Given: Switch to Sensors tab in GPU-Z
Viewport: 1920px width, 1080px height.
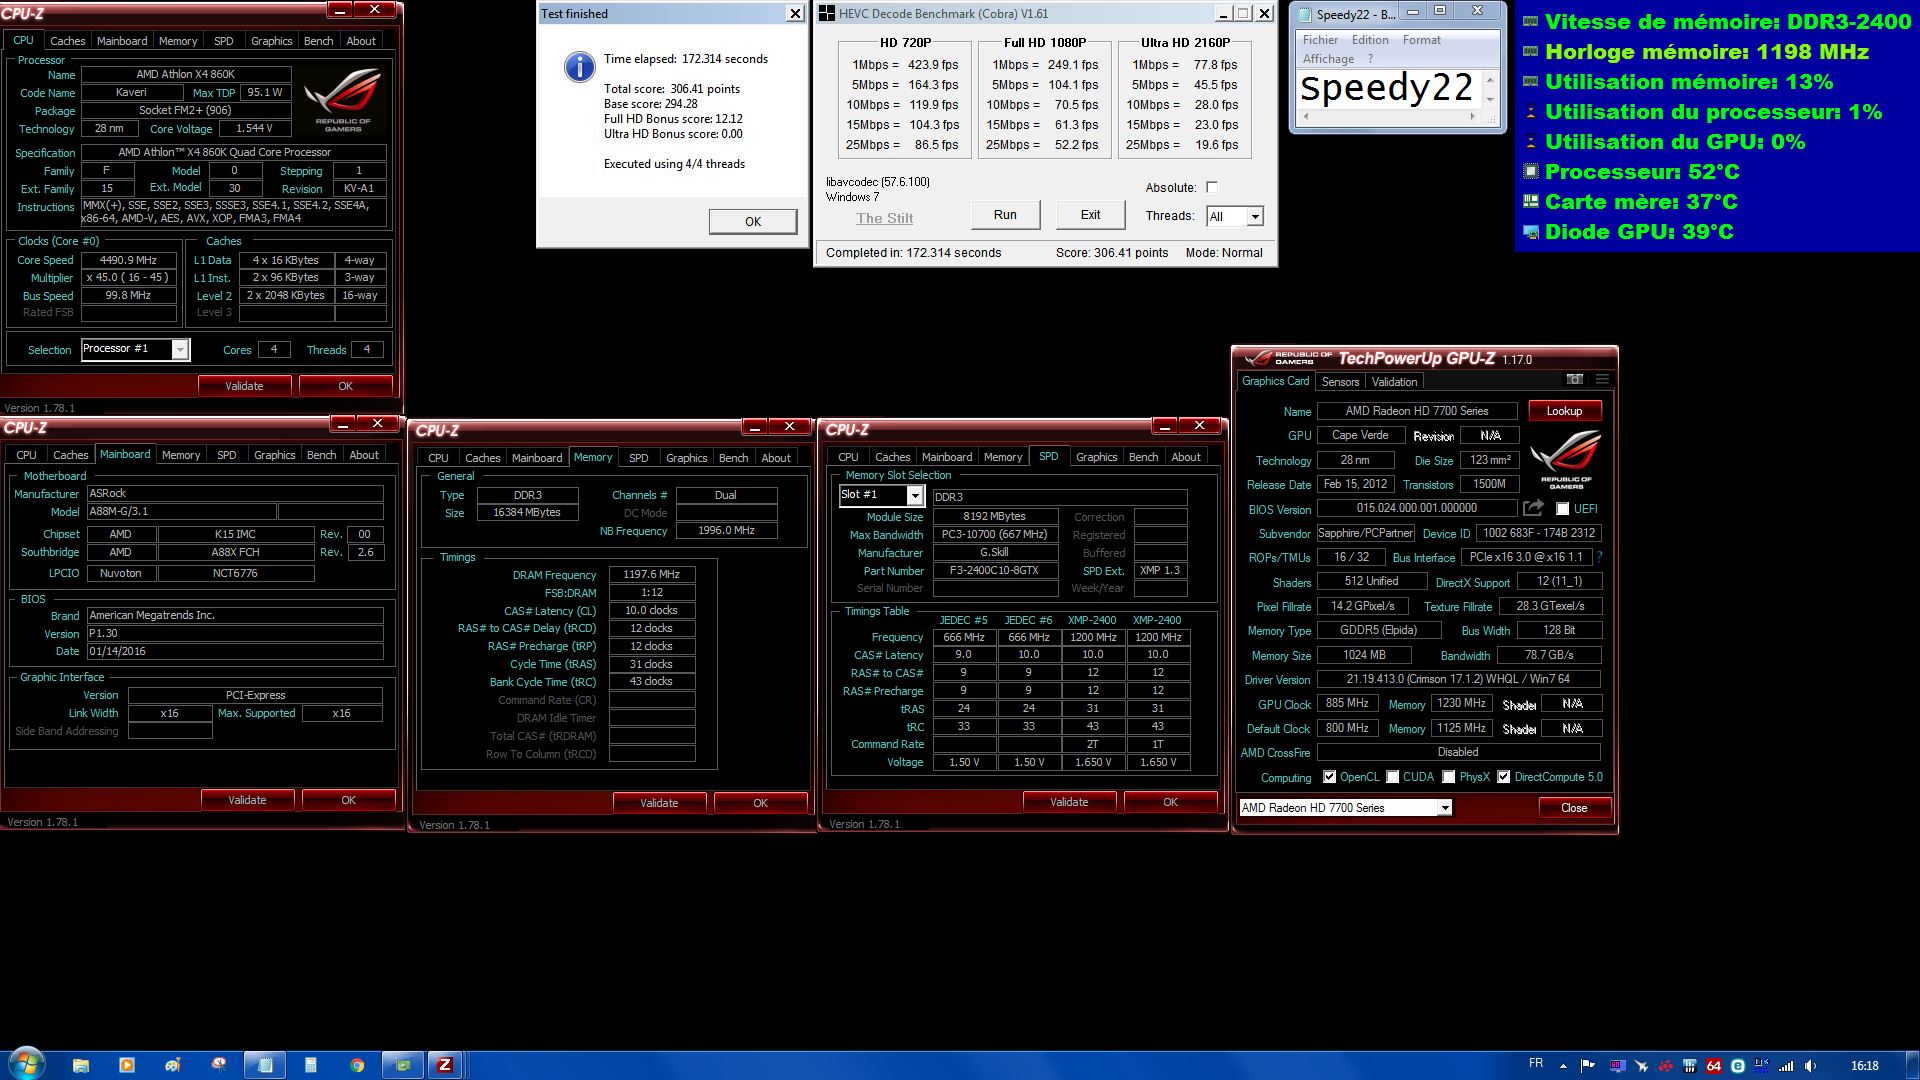Looking at the screenshot, I should [1340, 382].
